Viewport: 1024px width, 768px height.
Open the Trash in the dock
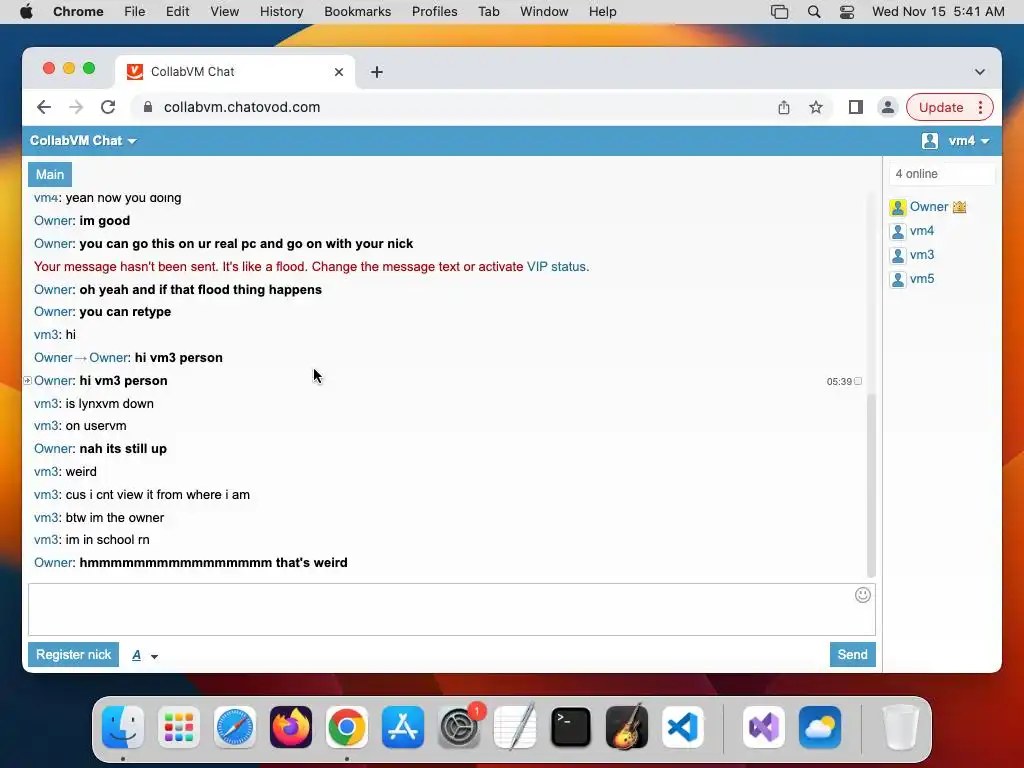click(901, 727)
